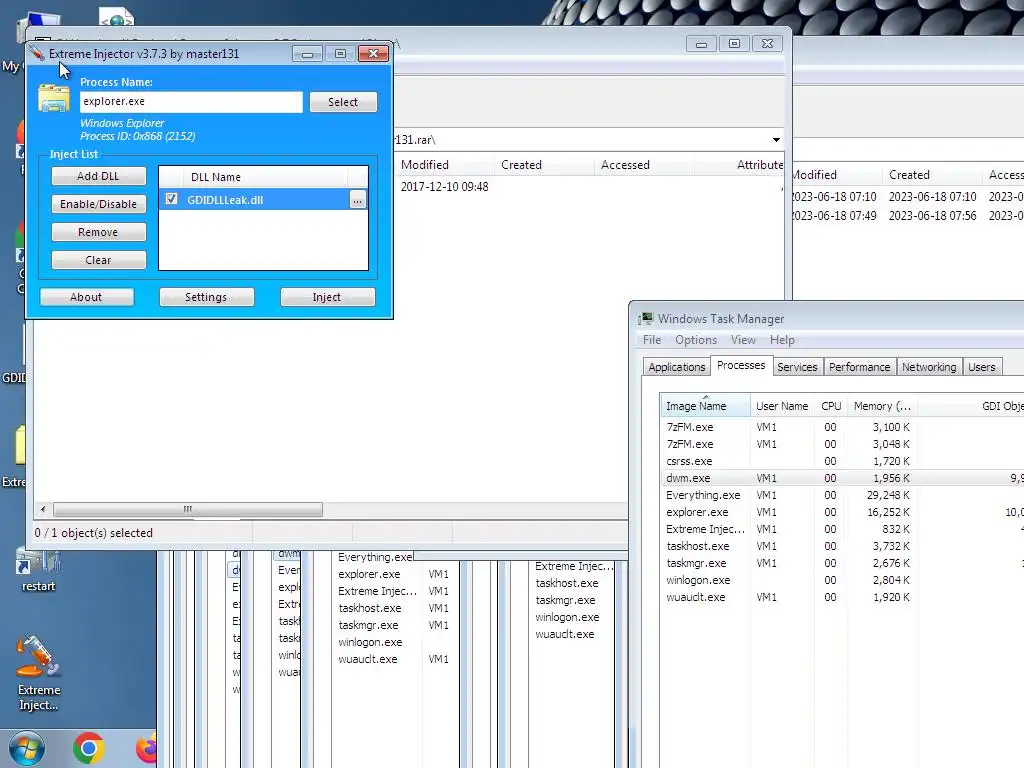
Task: Open the ellipsis options for GDIDLLLeak.dll
Action: coord(357,200)
